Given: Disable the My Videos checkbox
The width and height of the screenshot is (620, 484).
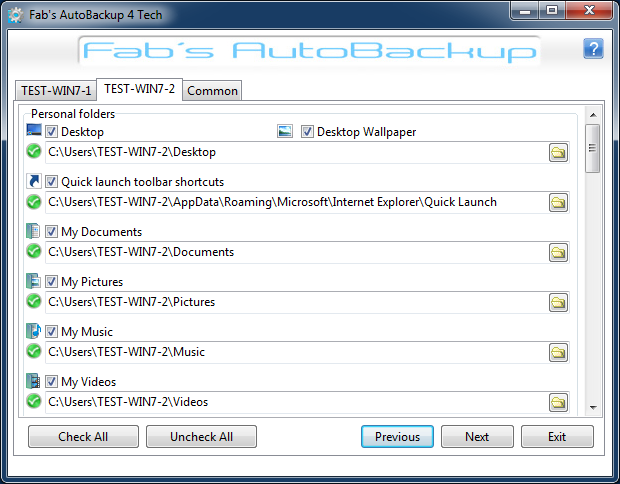Looking at the screenshot, I should click(x=51, y=382).
